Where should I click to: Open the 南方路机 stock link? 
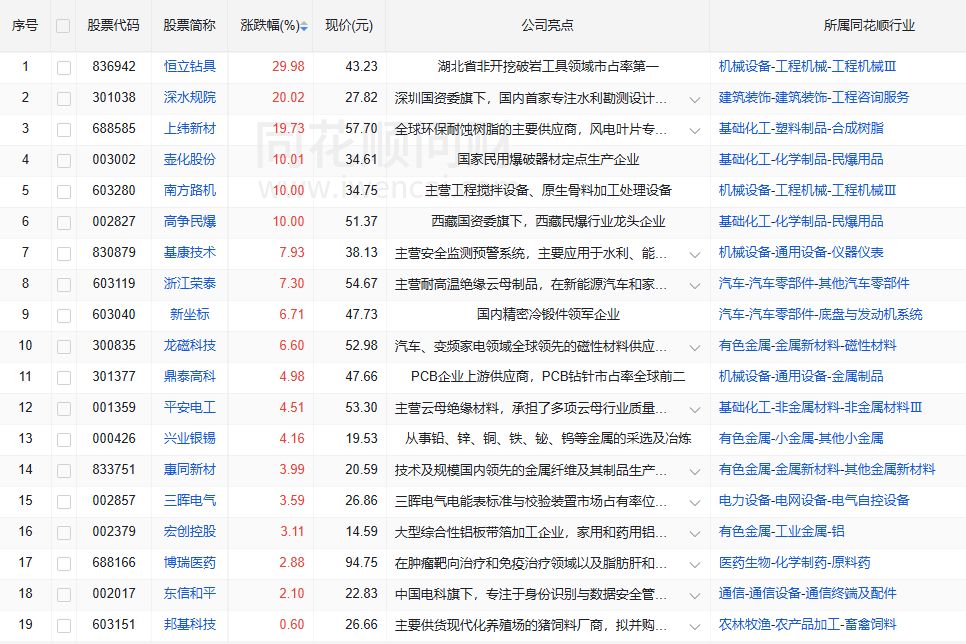tap(190, 190)
